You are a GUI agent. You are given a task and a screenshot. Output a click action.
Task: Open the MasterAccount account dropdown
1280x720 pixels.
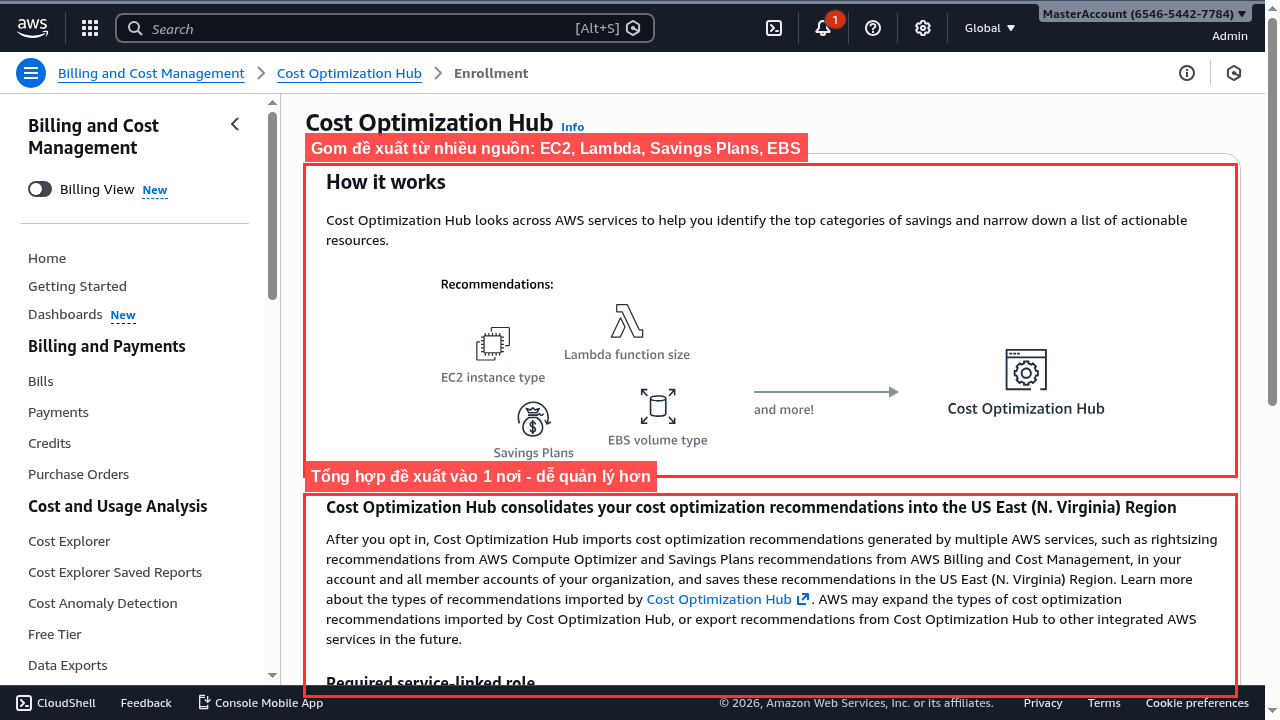point(1143,13)
